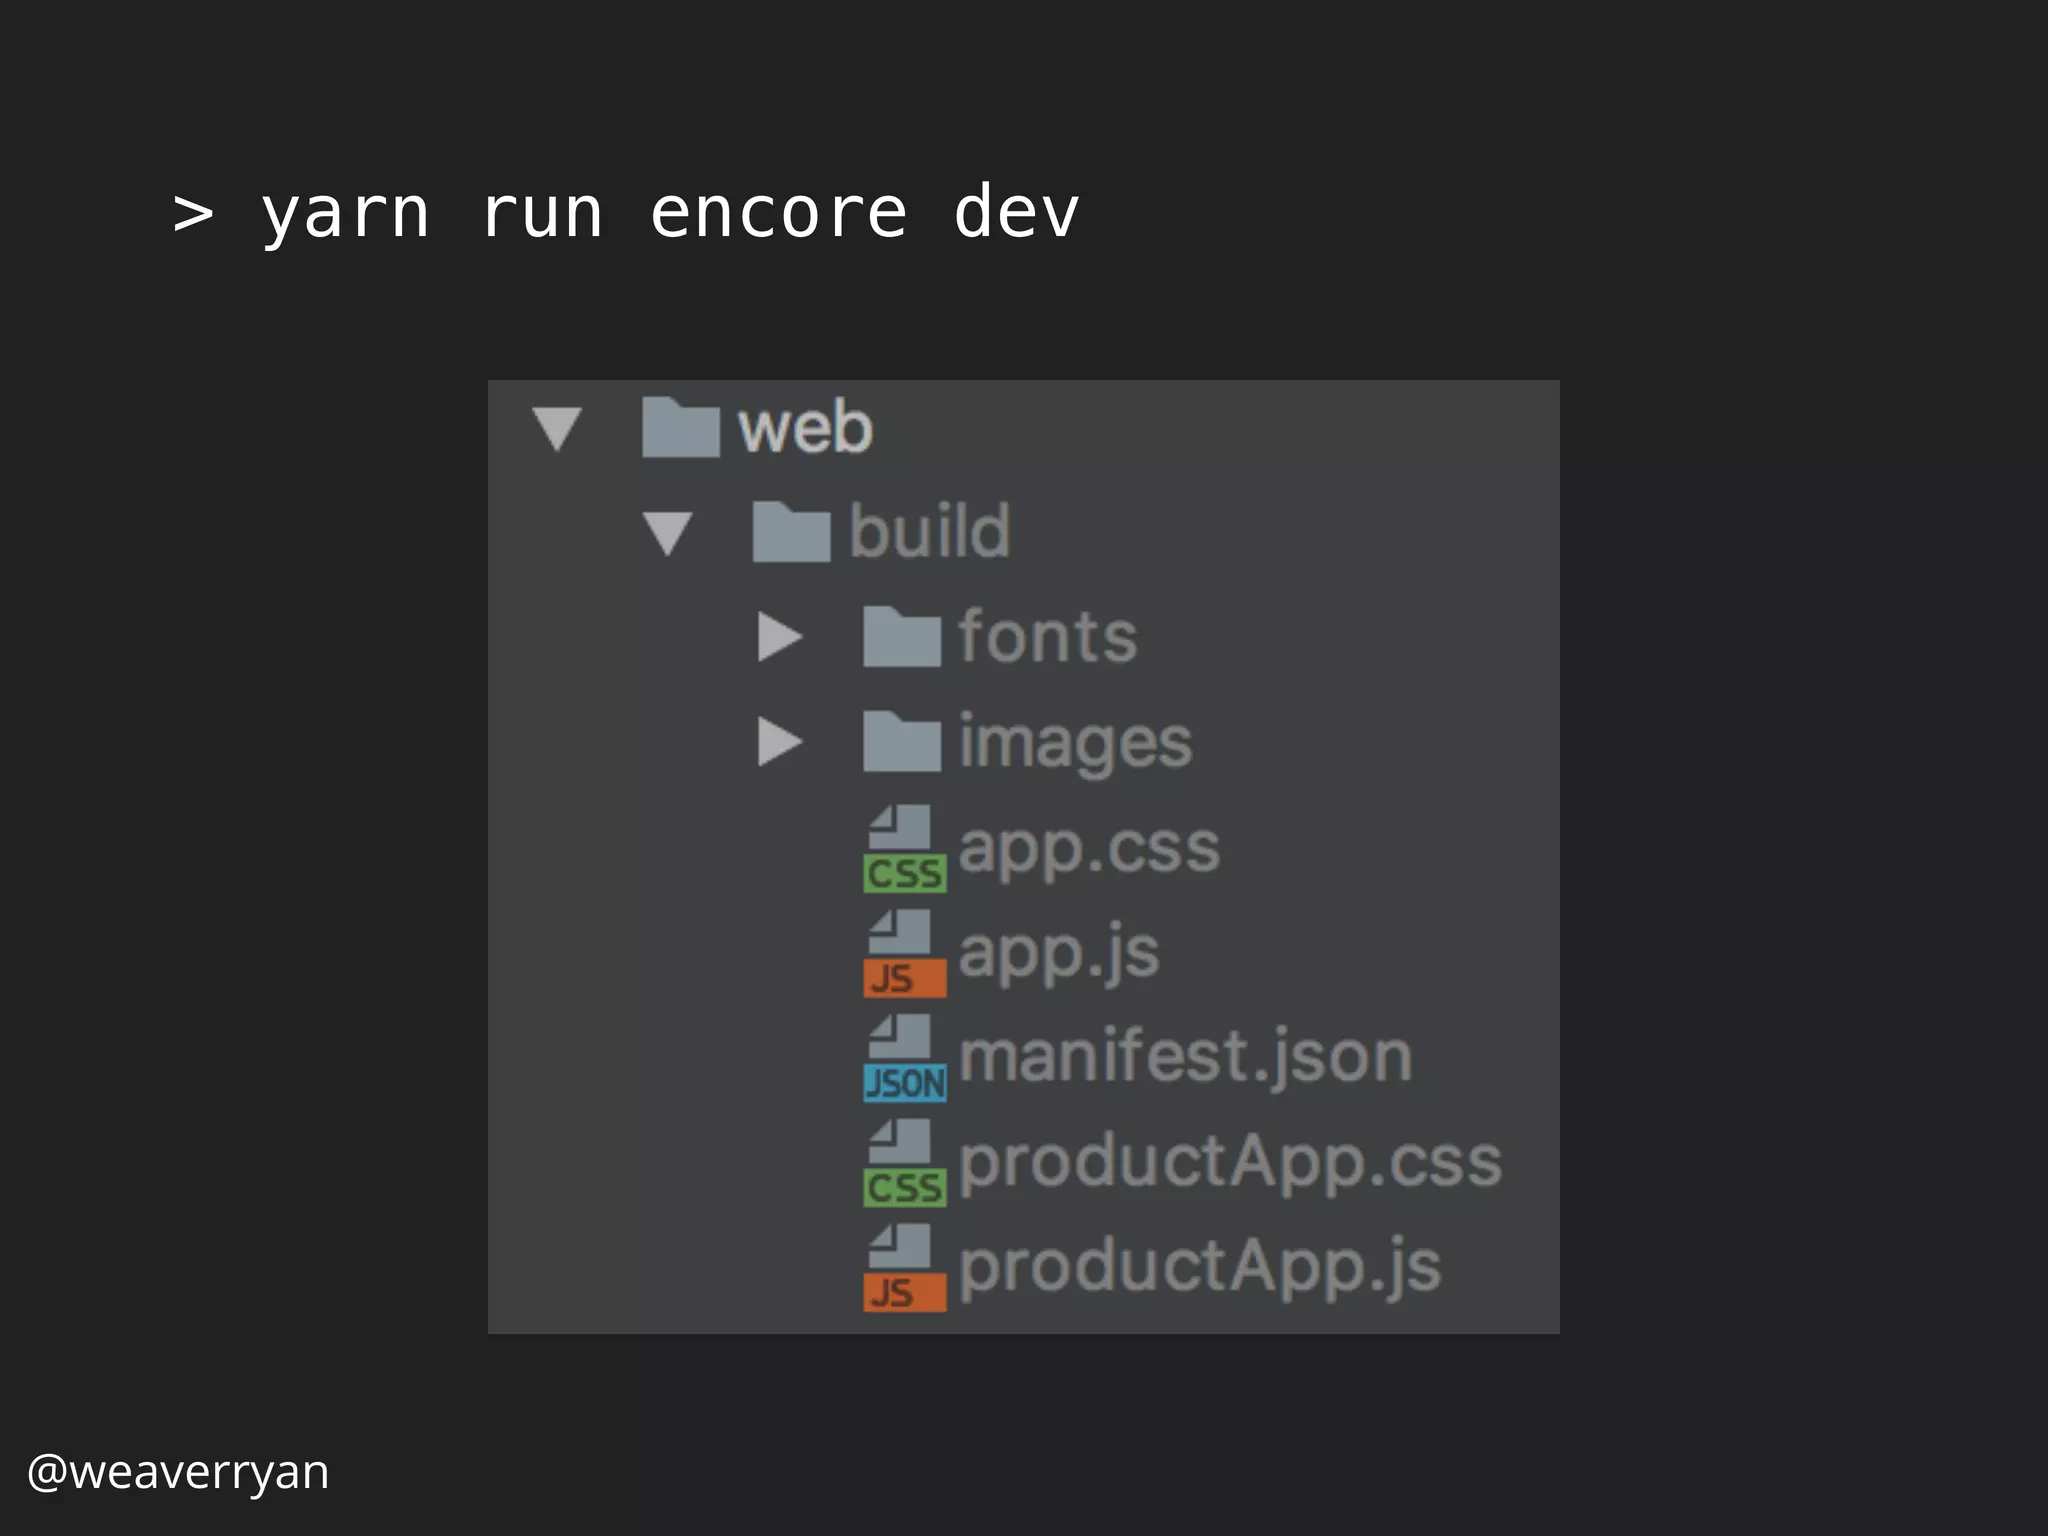Expand the images folder arrow
2048x1536 pixels.
pos(780,742)
